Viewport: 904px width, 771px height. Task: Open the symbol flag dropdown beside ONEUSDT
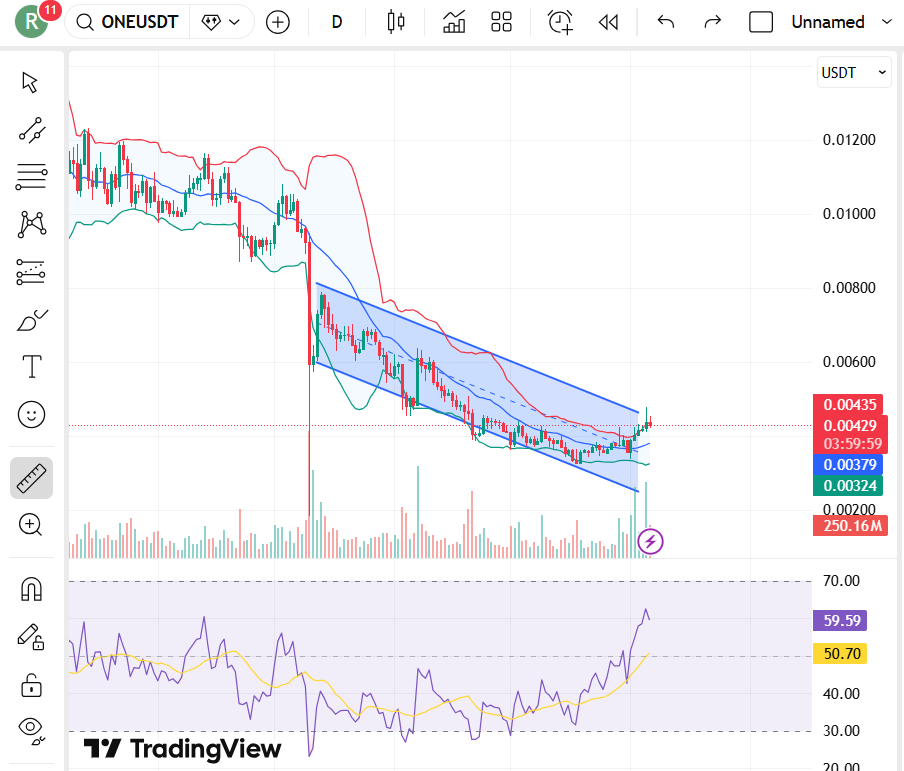click(x=222, y=21)
